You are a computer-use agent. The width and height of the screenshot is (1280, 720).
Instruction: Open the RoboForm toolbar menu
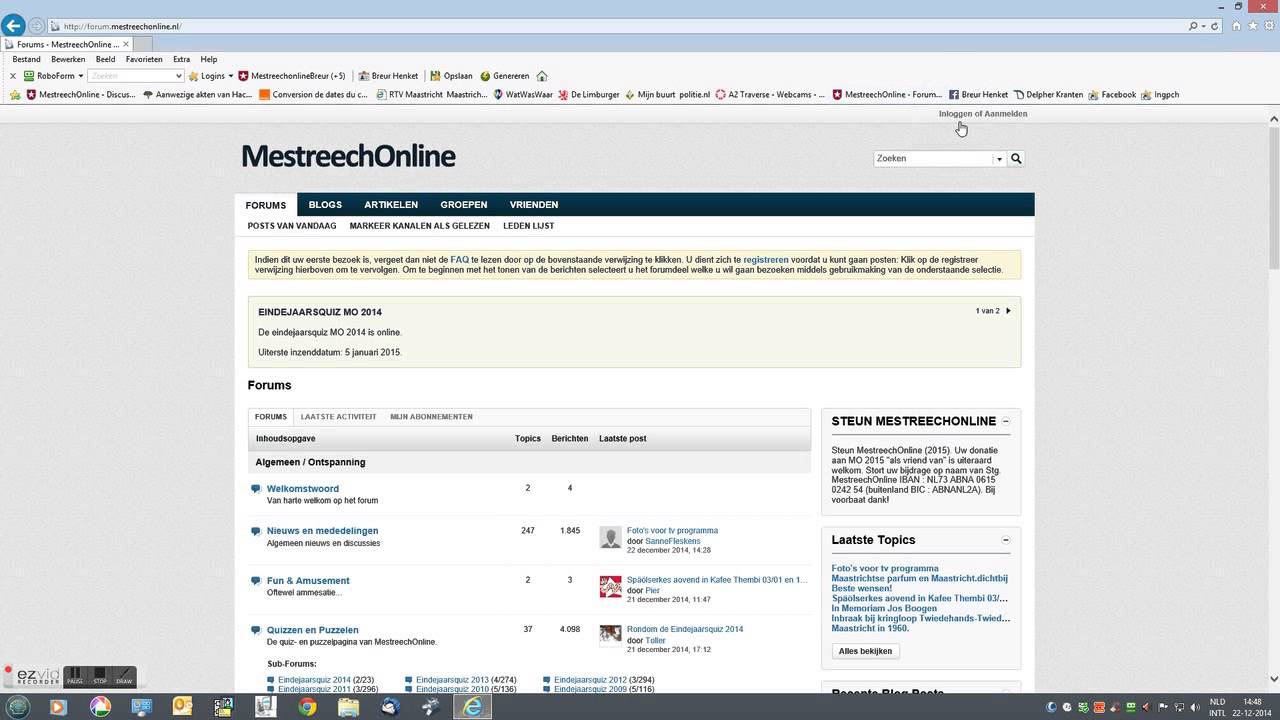pyautogui.click(x=54, y=76)
